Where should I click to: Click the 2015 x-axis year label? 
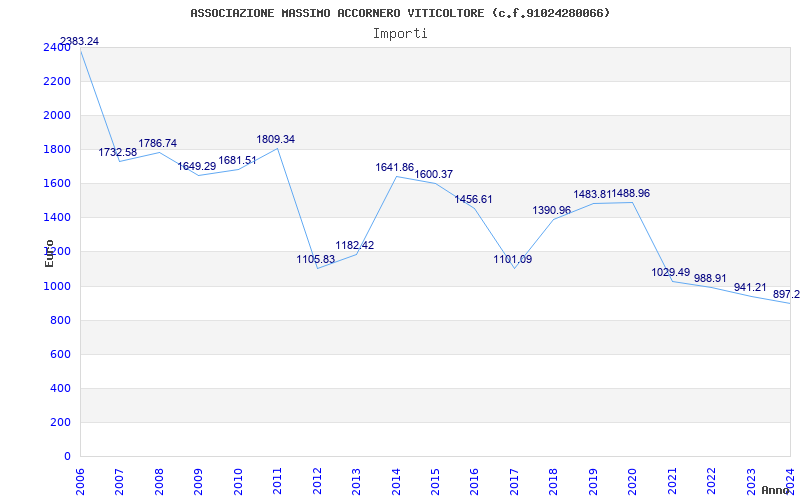(435, 481)
